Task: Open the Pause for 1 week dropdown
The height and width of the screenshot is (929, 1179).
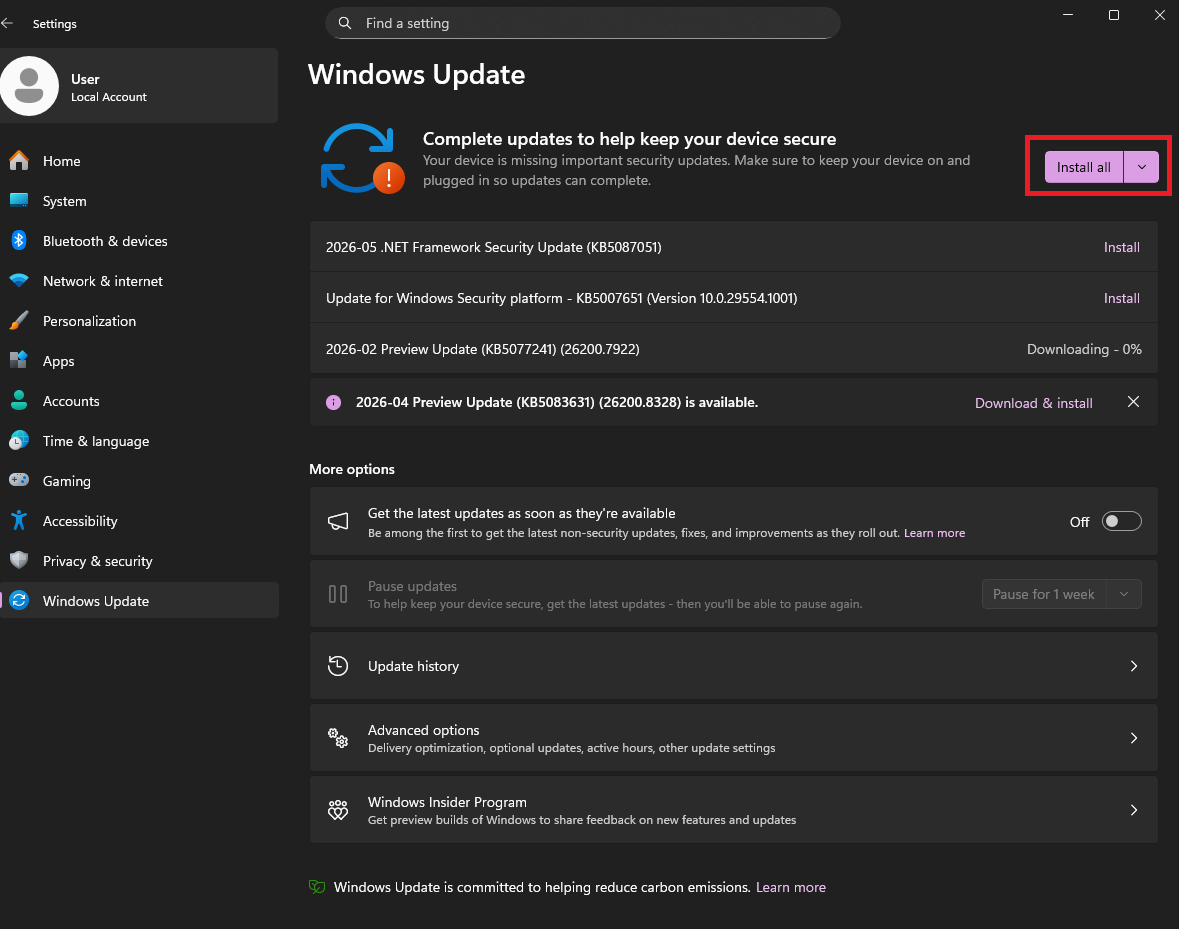Action: pos(1124,595)
